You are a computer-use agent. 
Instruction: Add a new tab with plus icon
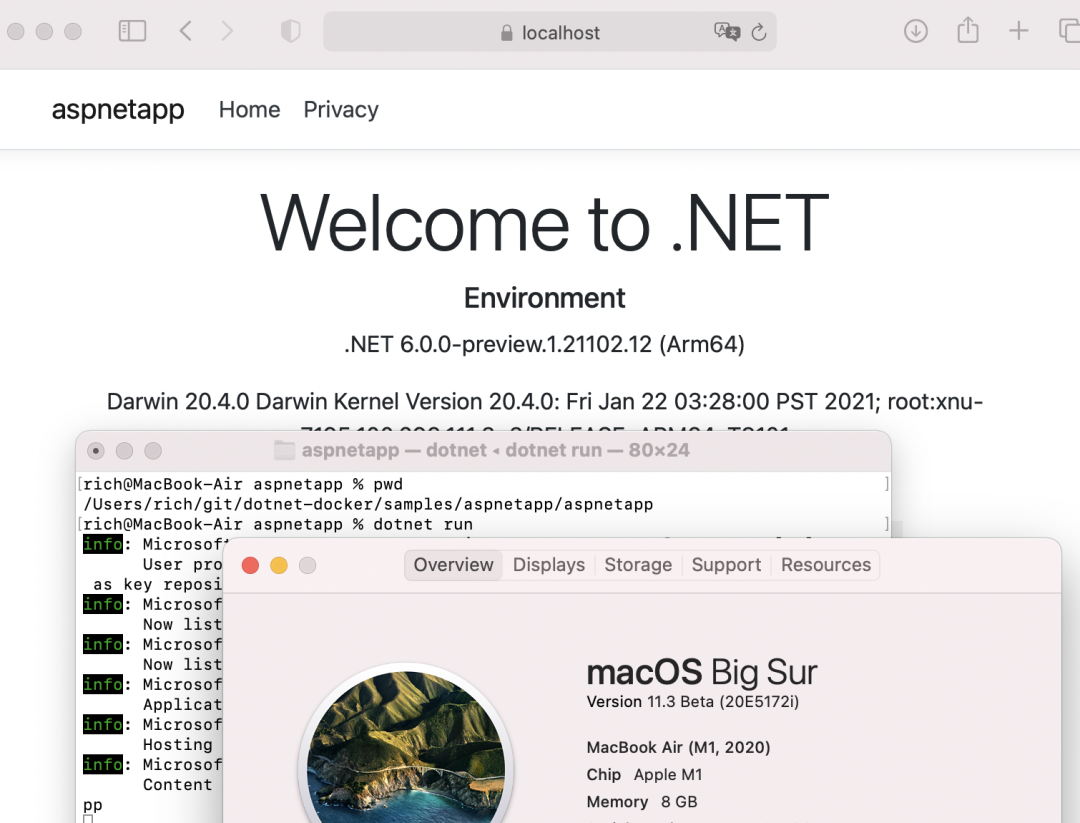click(x=1018, y=31)
